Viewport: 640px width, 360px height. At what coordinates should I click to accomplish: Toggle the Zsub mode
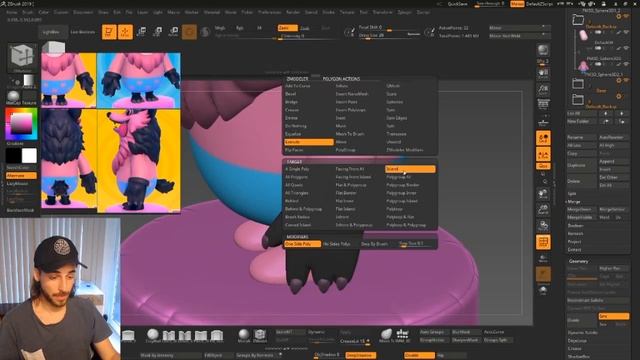click(x=305, y=28)
